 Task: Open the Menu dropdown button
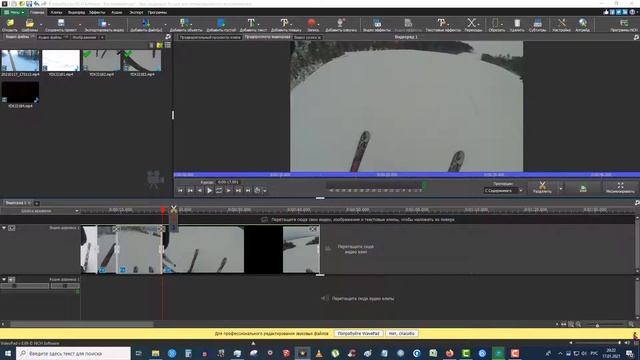click(14, 12)
